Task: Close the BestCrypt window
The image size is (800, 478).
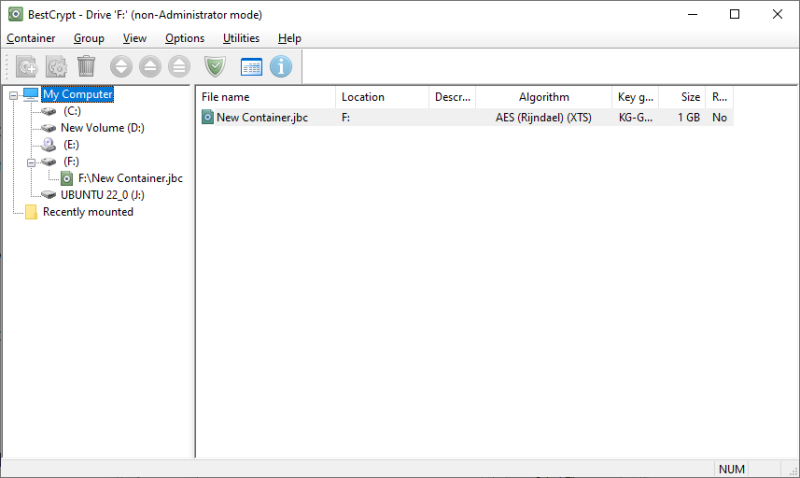Action: 777,14
